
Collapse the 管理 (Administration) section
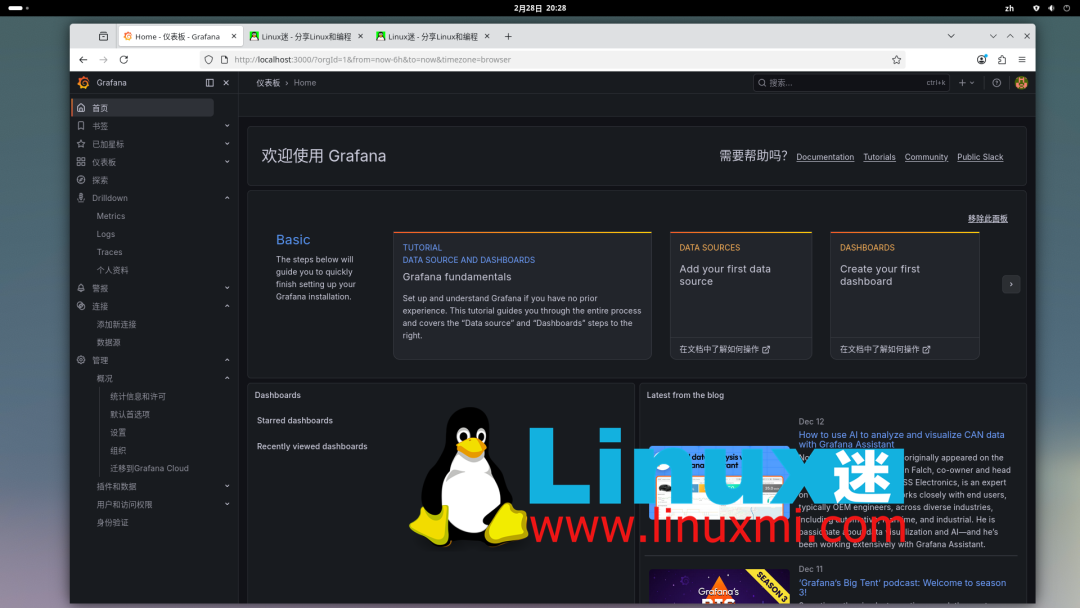(x=227, y=360)
